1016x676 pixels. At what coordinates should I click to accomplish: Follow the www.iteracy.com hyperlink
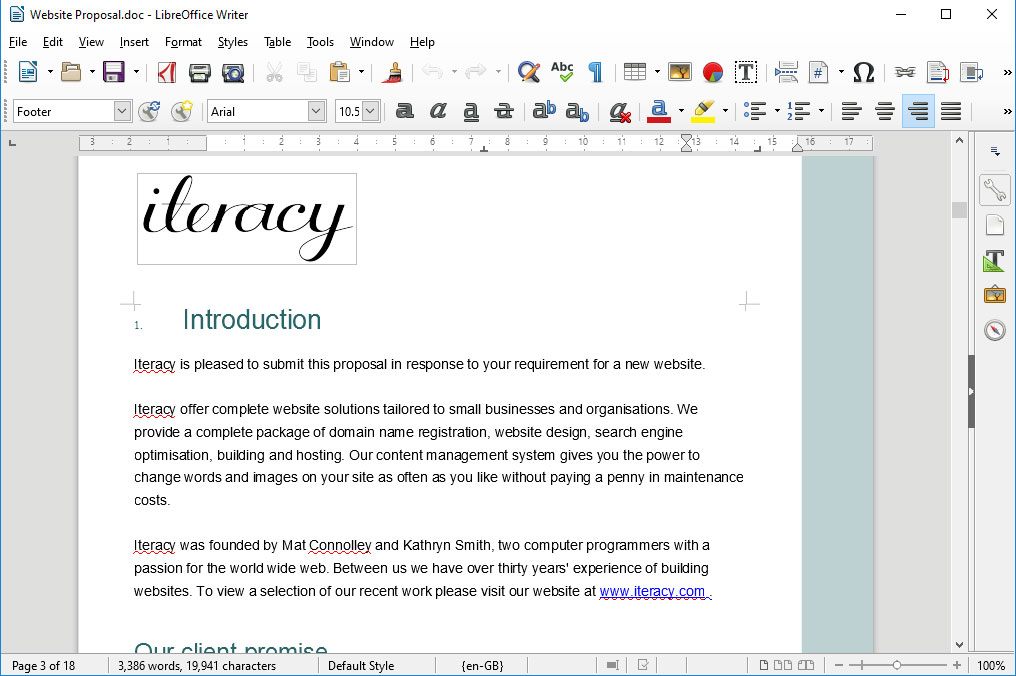pos(652,591)
